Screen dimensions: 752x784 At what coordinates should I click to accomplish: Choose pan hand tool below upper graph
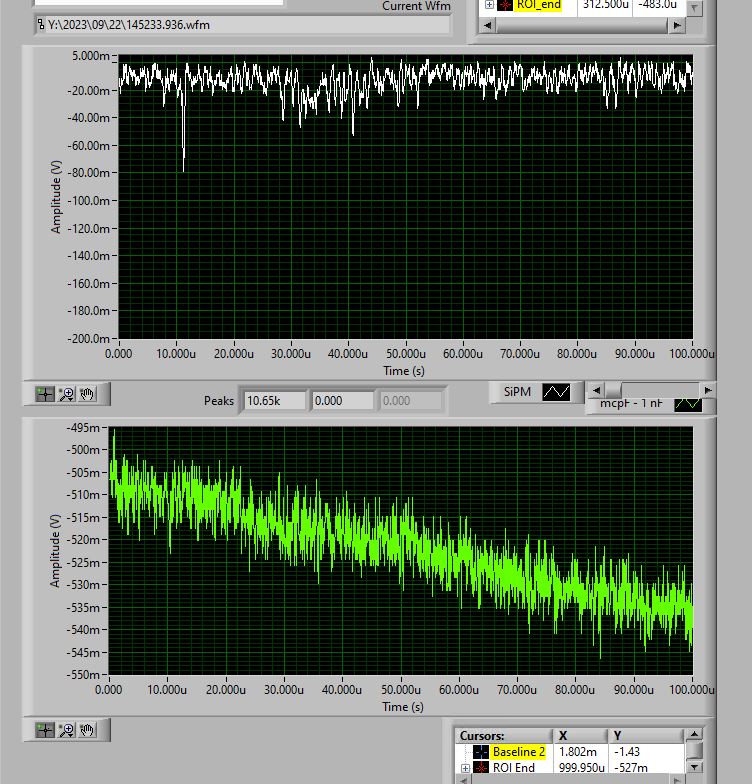point(87,394)
